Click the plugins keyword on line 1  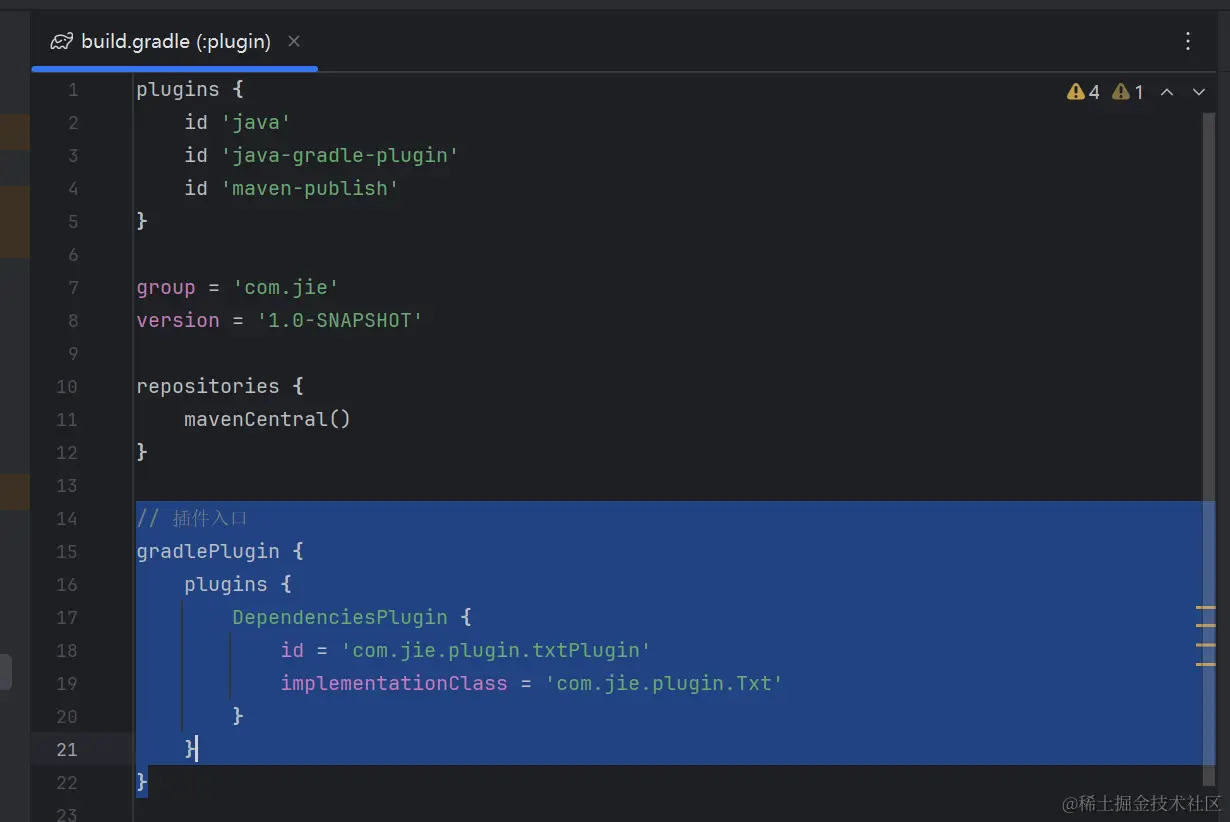[x=178, y=89]
